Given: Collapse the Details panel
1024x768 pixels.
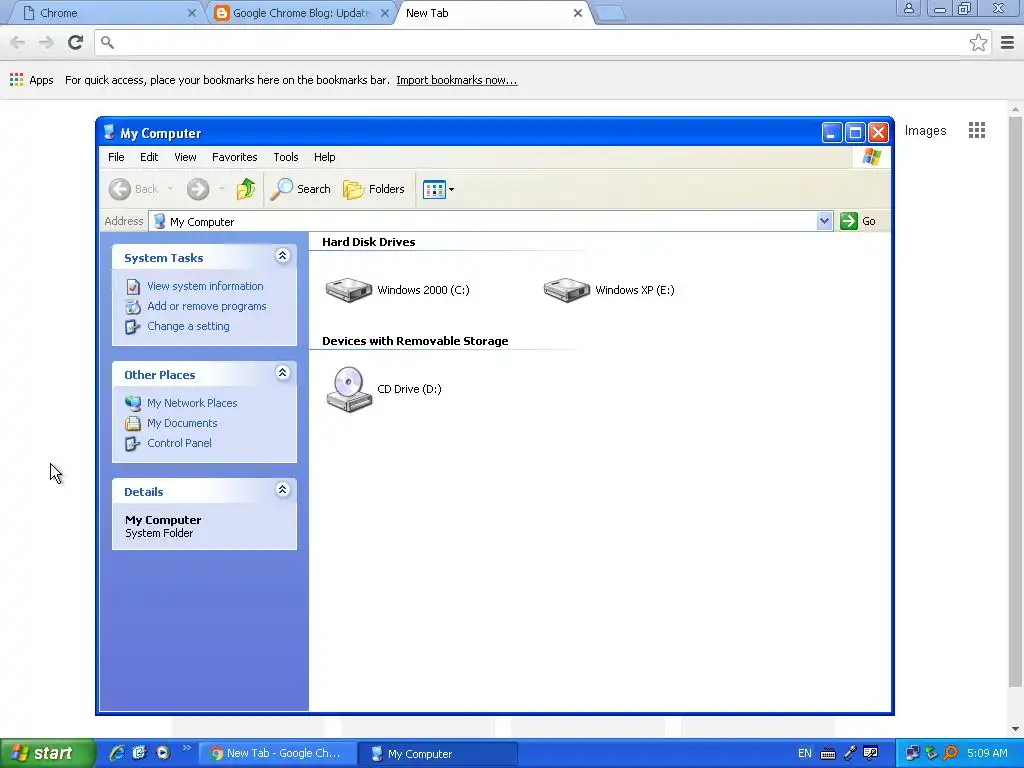Looking at the screenshot, I should pos(282,489).
